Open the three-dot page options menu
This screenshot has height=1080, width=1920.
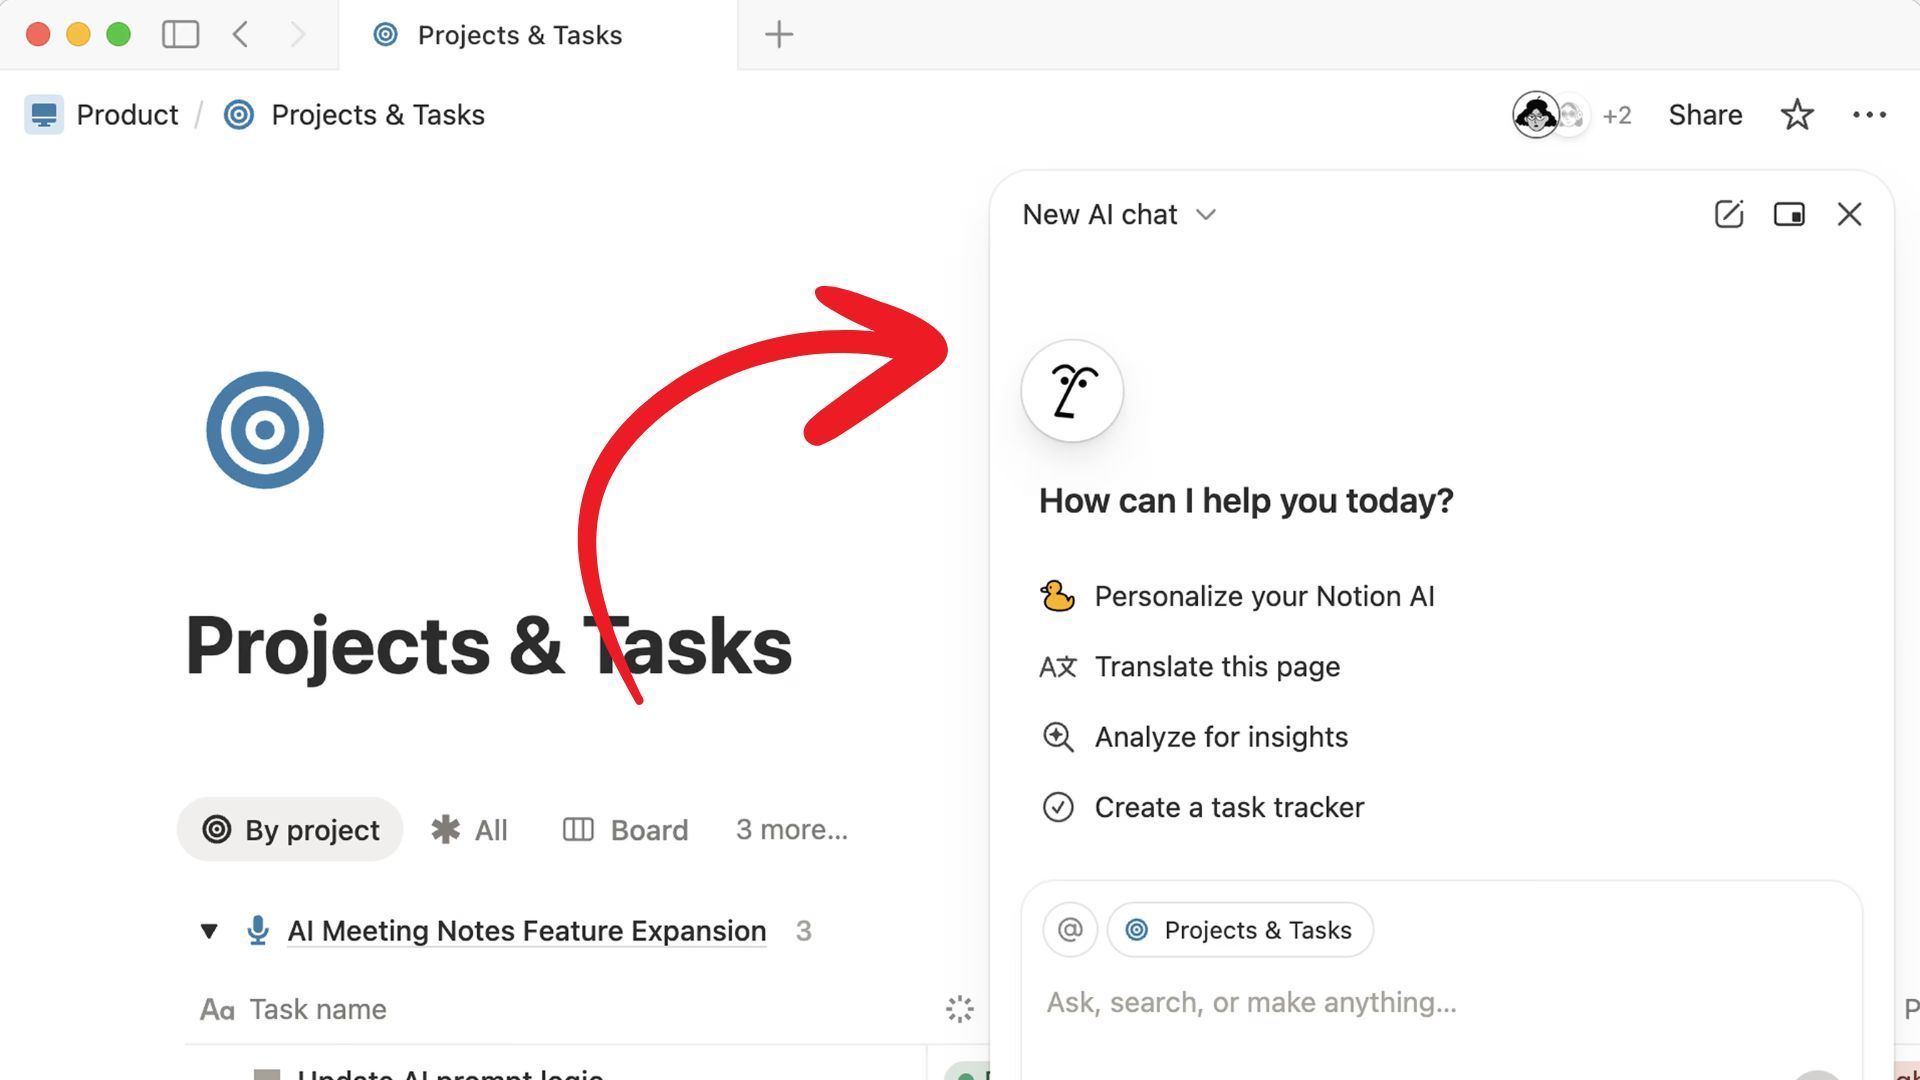pos(1868,115)
